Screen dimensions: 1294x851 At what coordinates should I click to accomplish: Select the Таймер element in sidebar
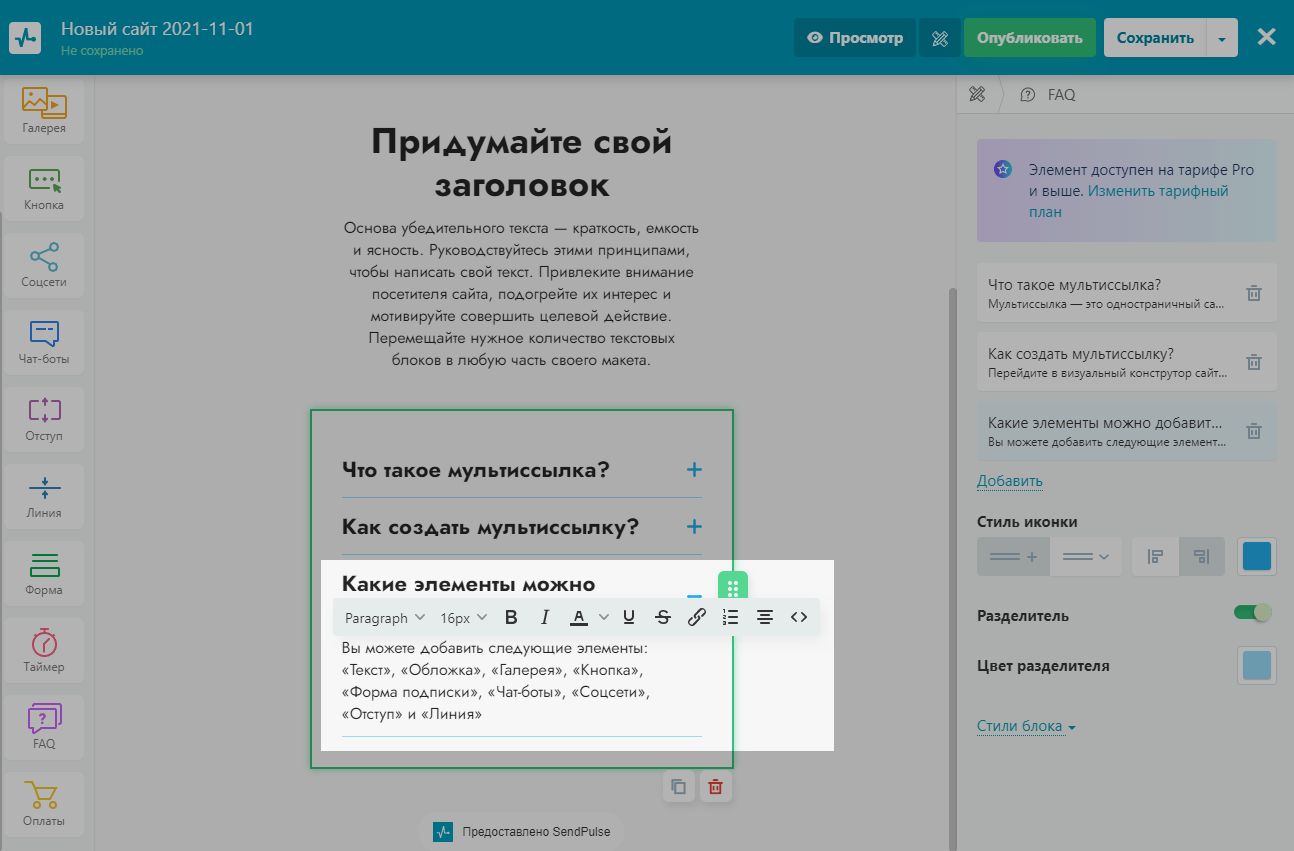coord(44,650)
